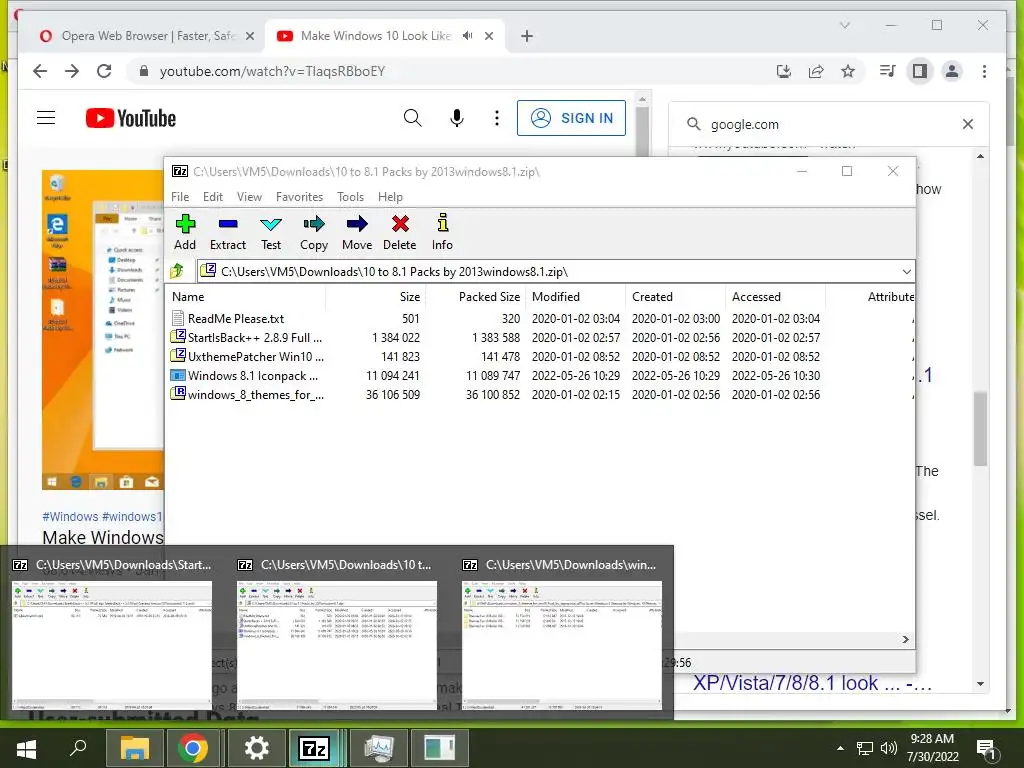The height and width of the screenshot is (768, 1024).
Task: Clear the google.com side panel search
Action: click(x=968, y=124)
